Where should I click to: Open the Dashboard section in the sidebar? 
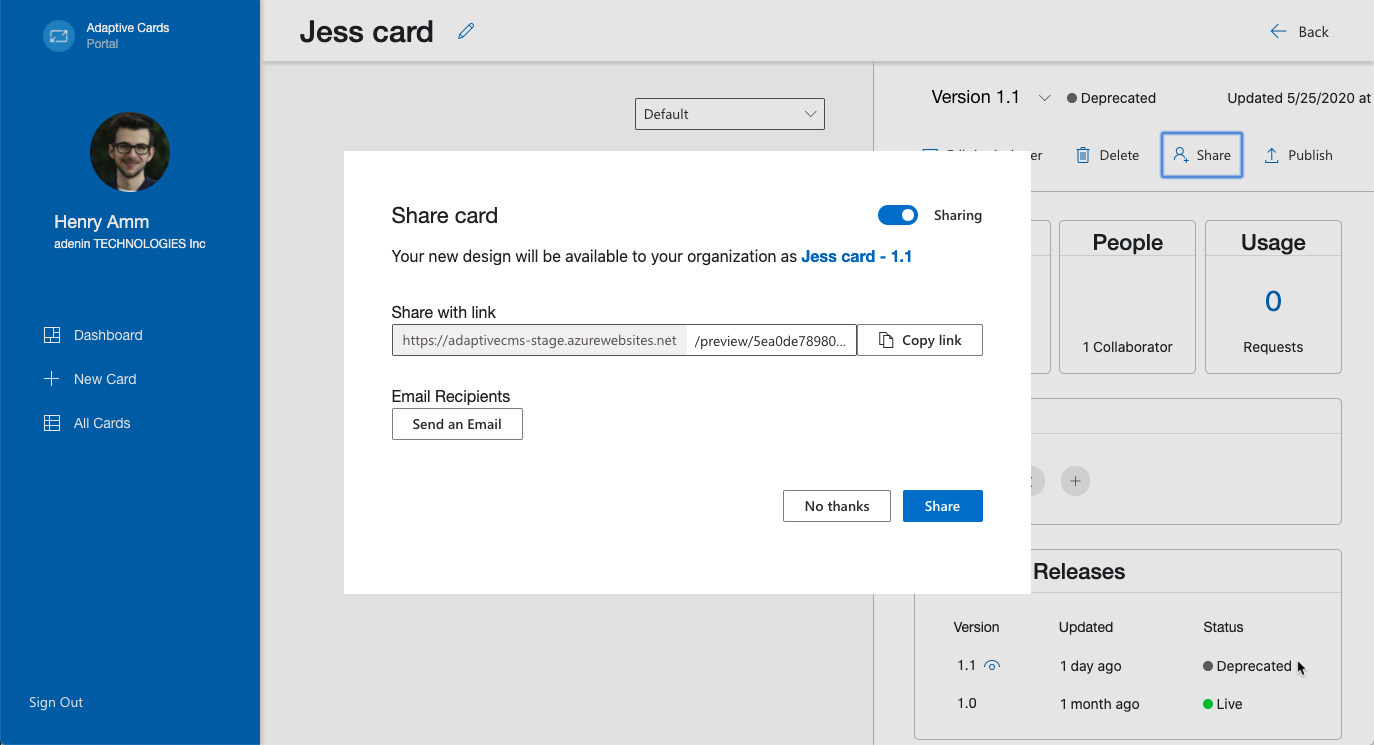click(108, 335)
